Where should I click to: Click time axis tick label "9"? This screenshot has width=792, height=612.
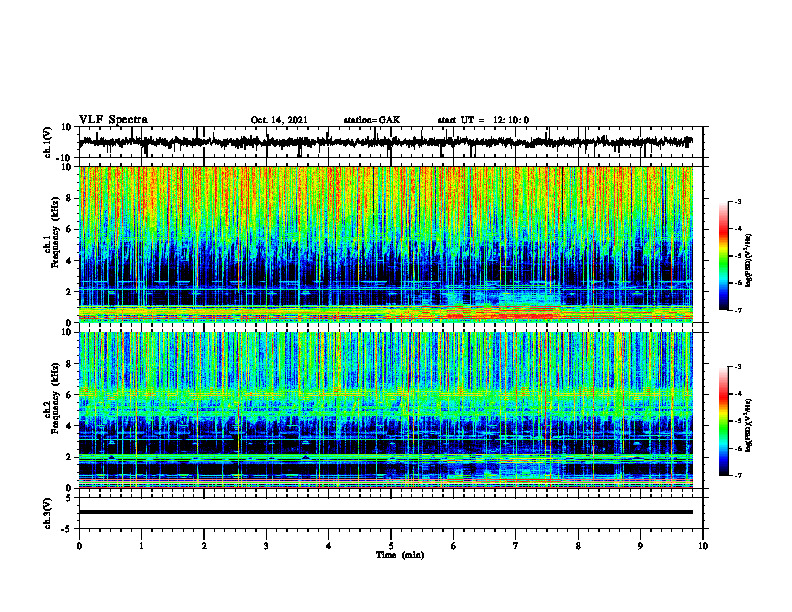(640, 546)
